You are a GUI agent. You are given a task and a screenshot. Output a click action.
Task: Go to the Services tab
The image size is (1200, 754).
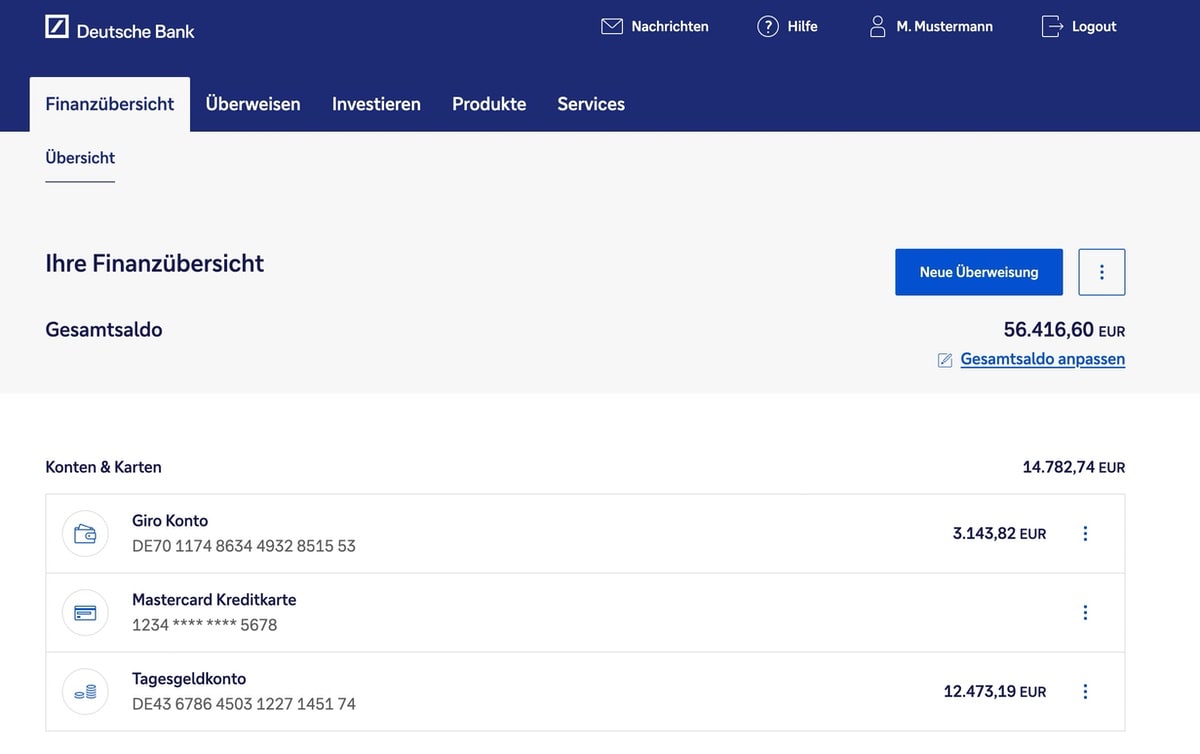(x=591, y=104)
